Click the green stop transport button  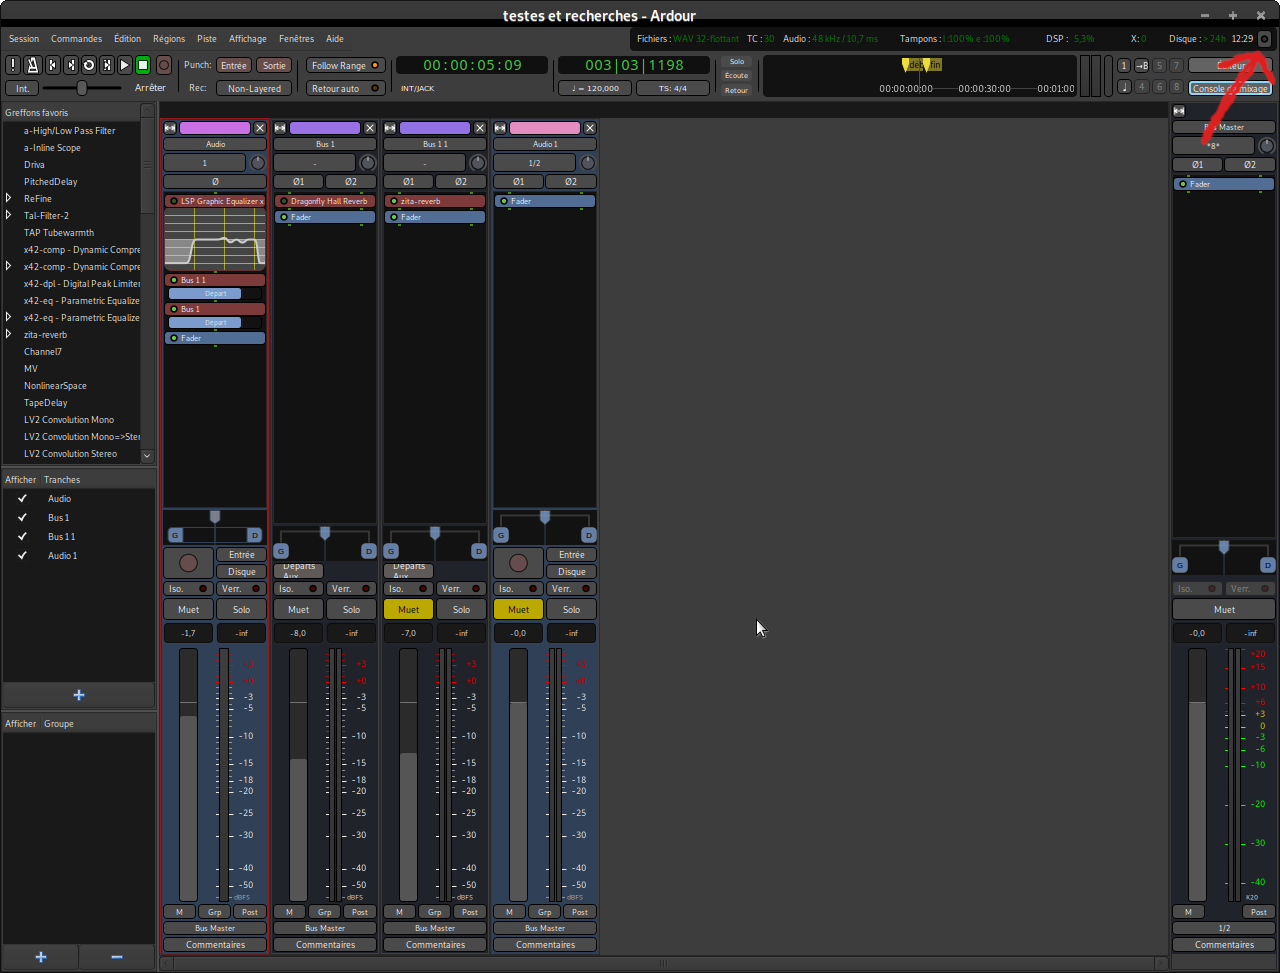143,65
